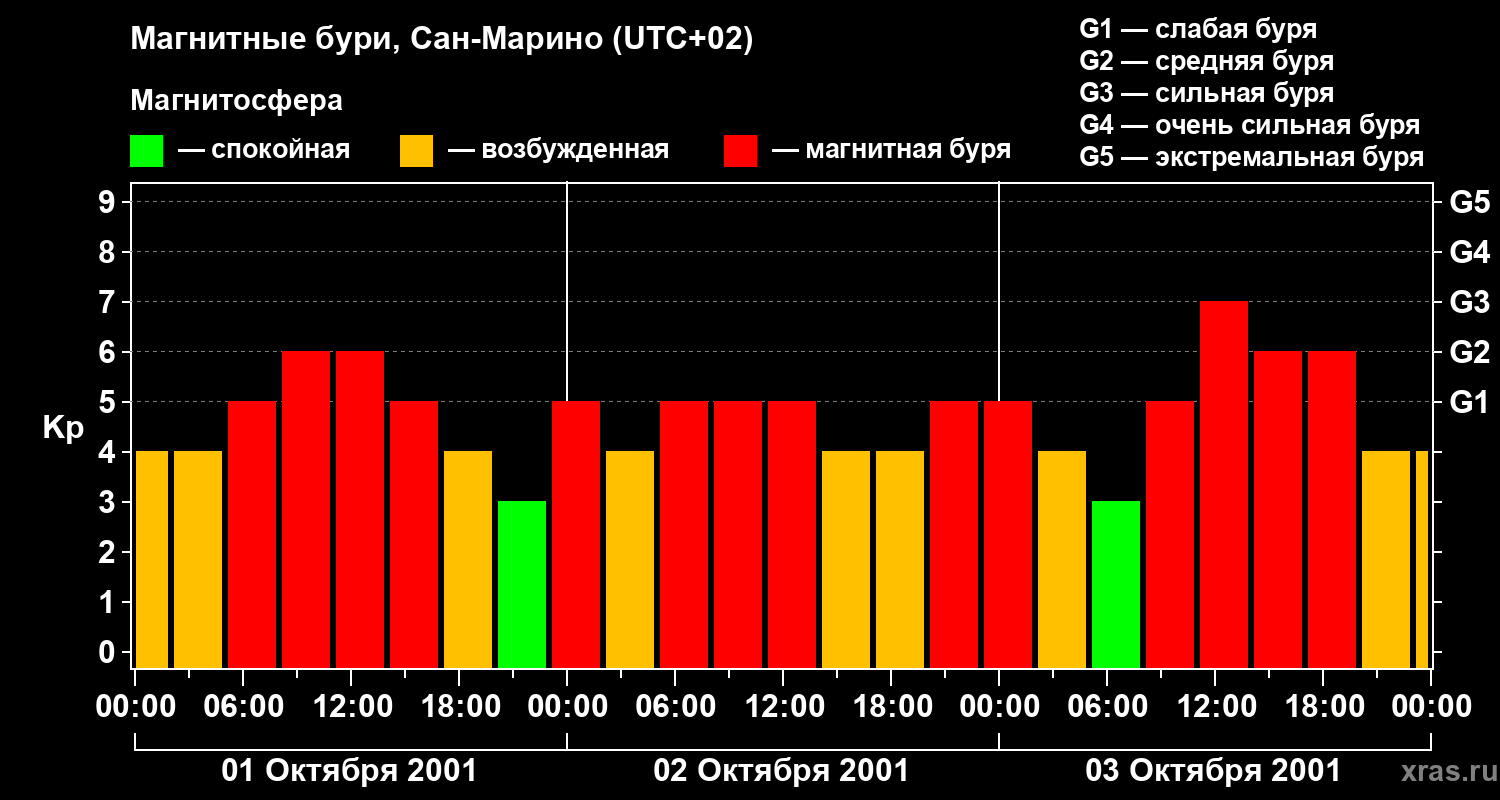Screen dimensions: 1500x800
Task: Click the 'G4' label on the right axis
Action: click(1469, 252)
